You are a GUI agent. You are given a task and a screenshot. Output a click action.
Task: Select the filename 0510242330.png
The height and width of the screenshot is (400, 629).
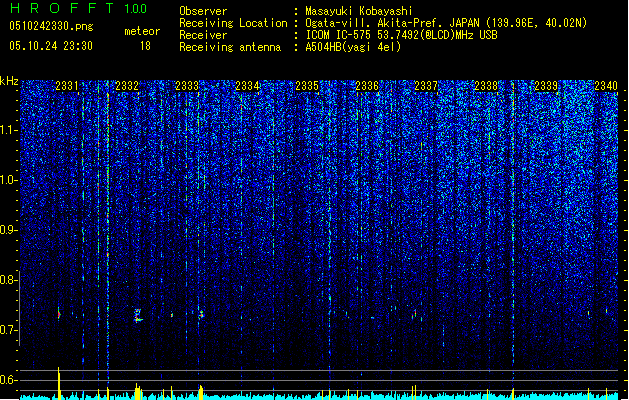(x=51, y=26)
